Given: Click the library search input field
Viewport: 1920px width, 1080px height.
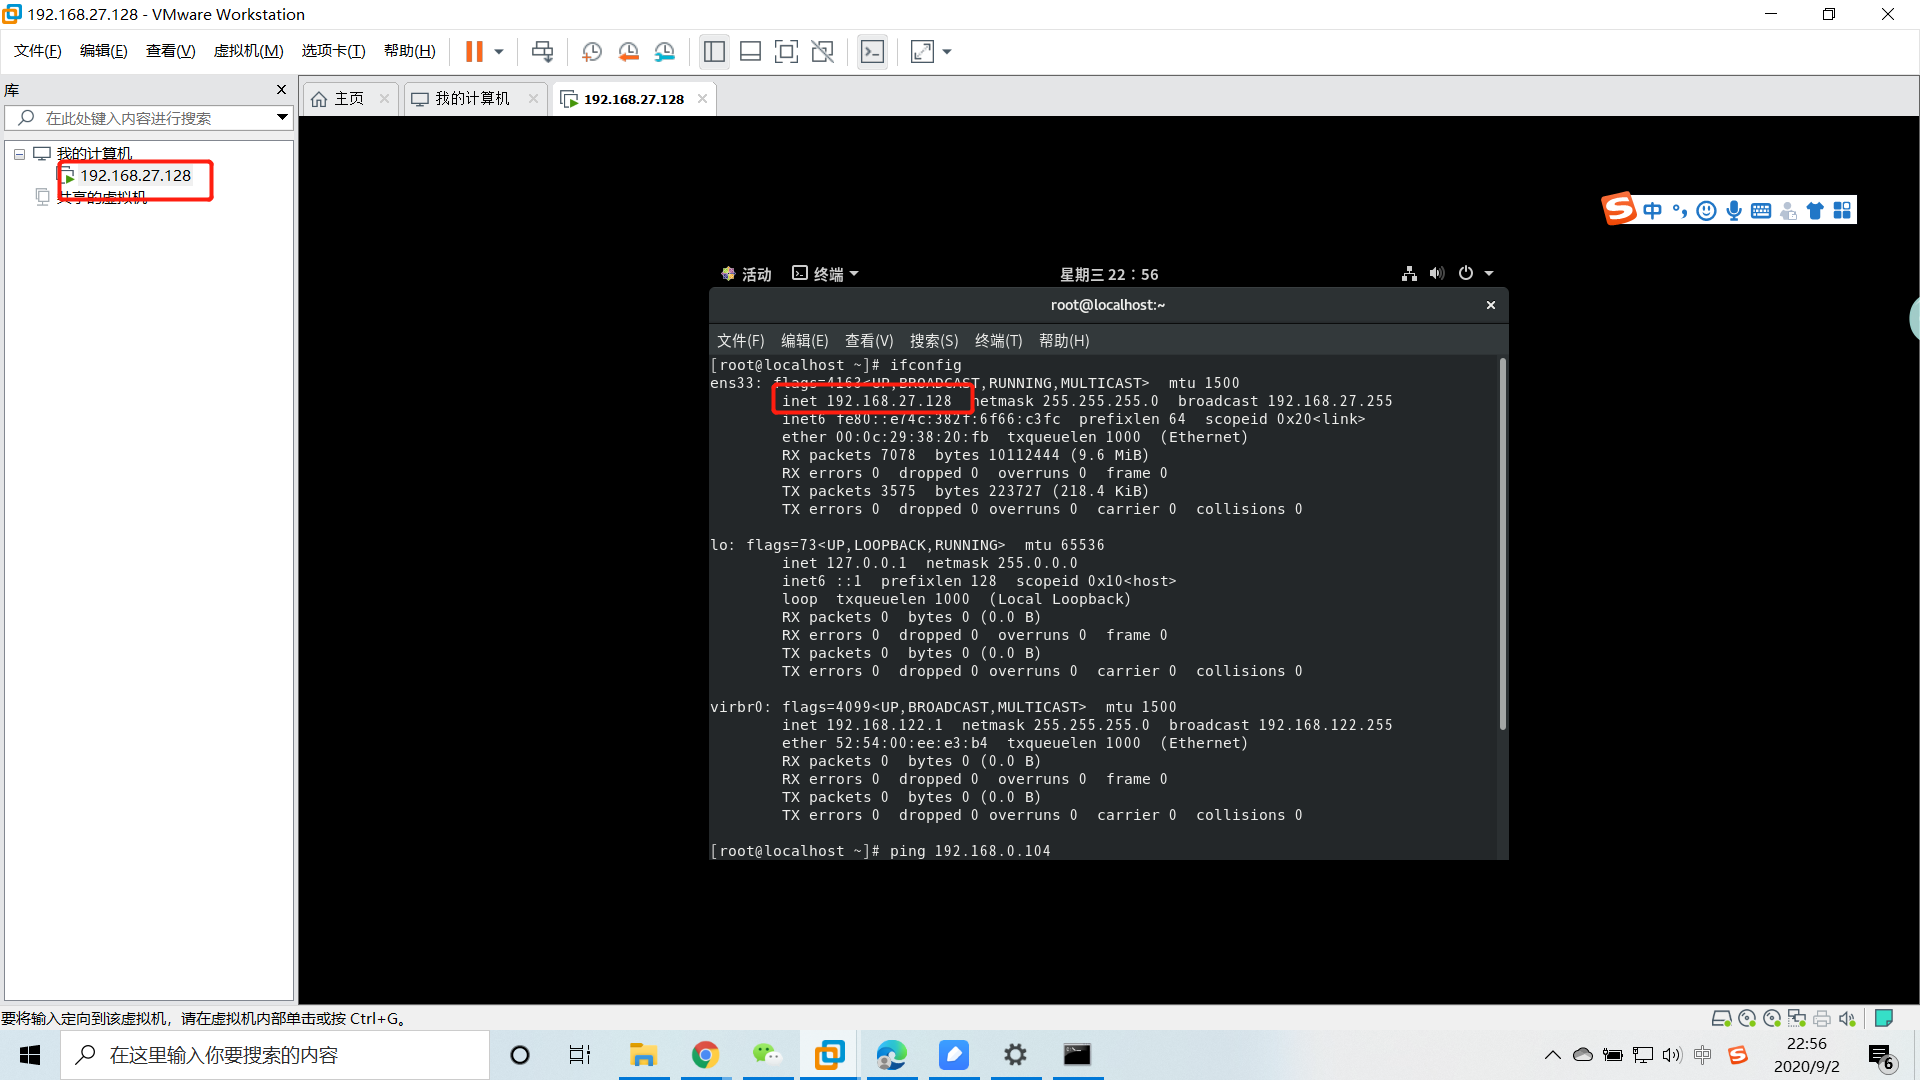Looking at the screenshot, I should [x=148, y=118].
